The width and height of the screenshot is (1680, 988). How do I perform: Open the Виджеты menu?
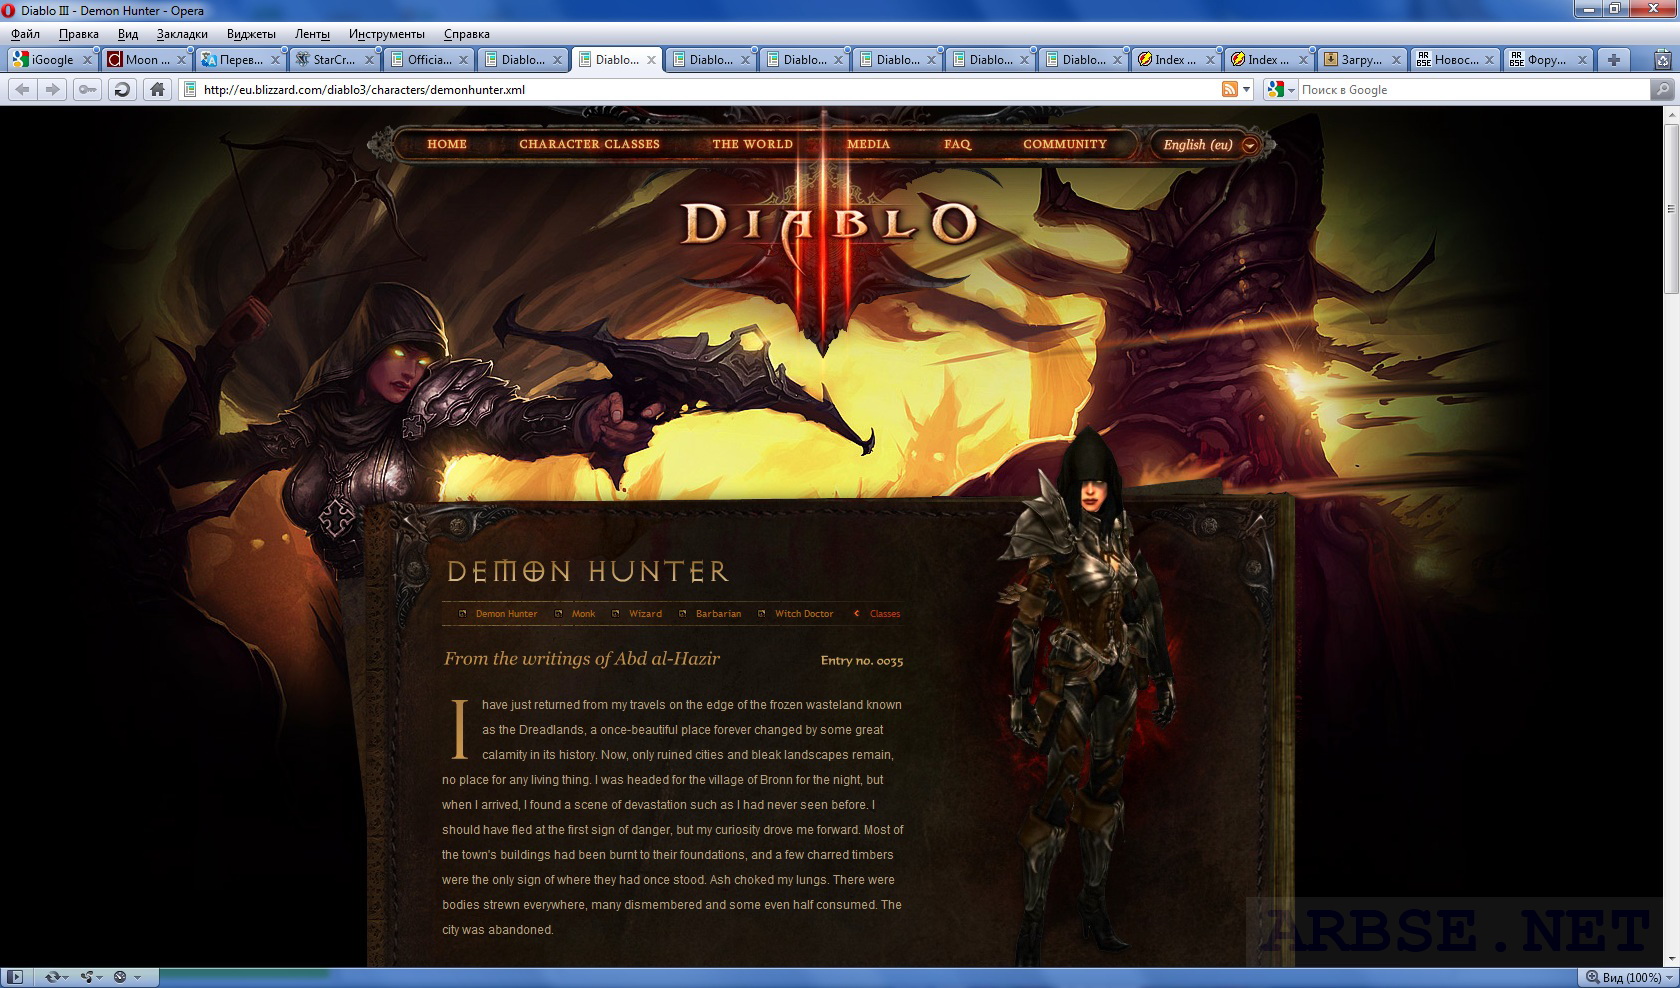(x=251, y=34)
